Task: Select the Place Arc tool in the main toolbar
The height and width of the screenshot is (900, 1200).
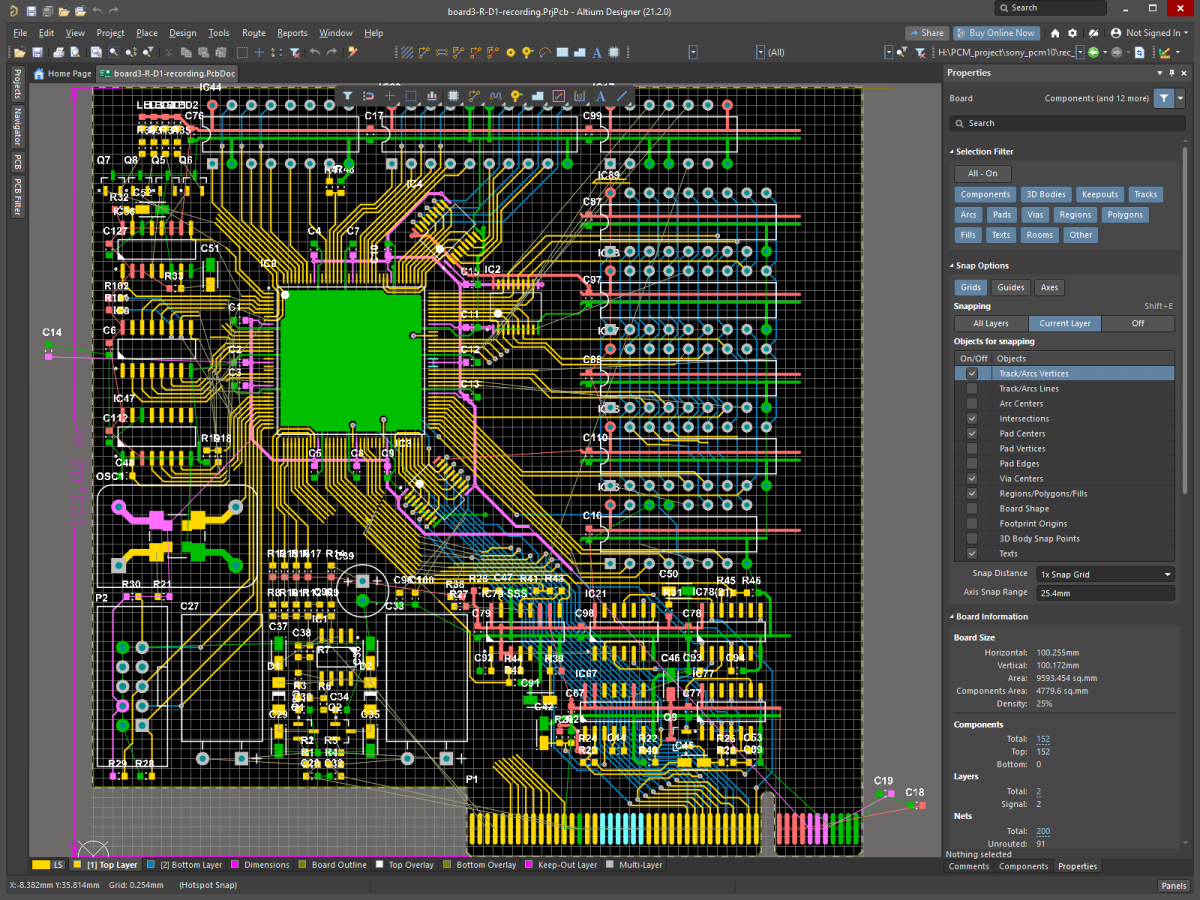Action: [x=545, y=52]
